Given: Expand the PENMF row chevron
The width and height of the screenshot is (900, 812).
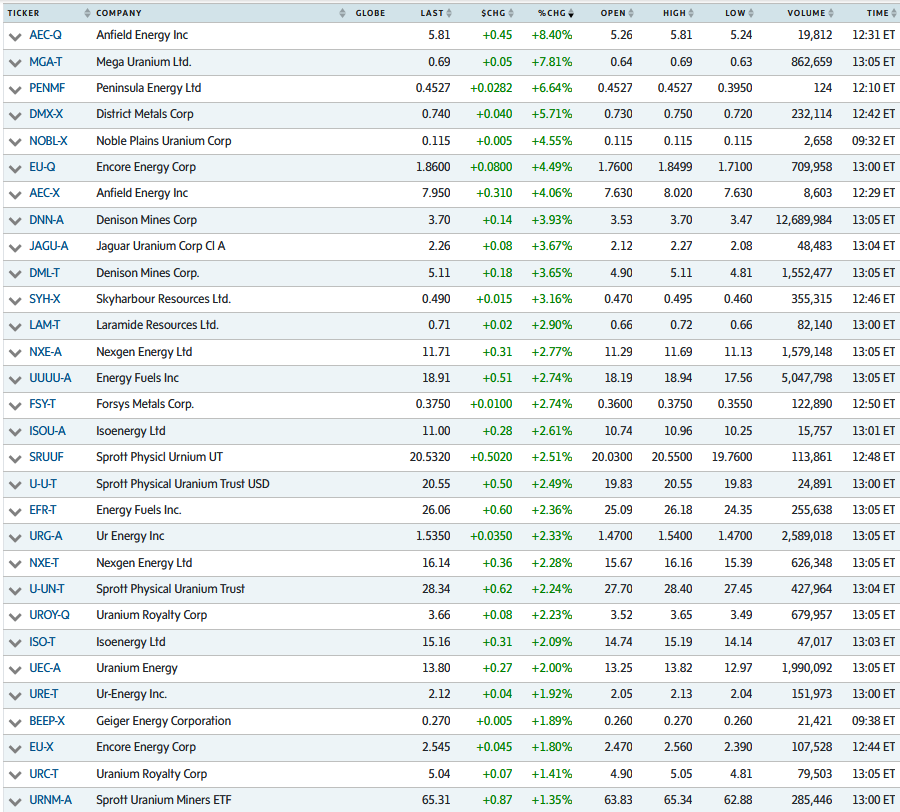Looking at the screenshot, I should click(15, 90).
